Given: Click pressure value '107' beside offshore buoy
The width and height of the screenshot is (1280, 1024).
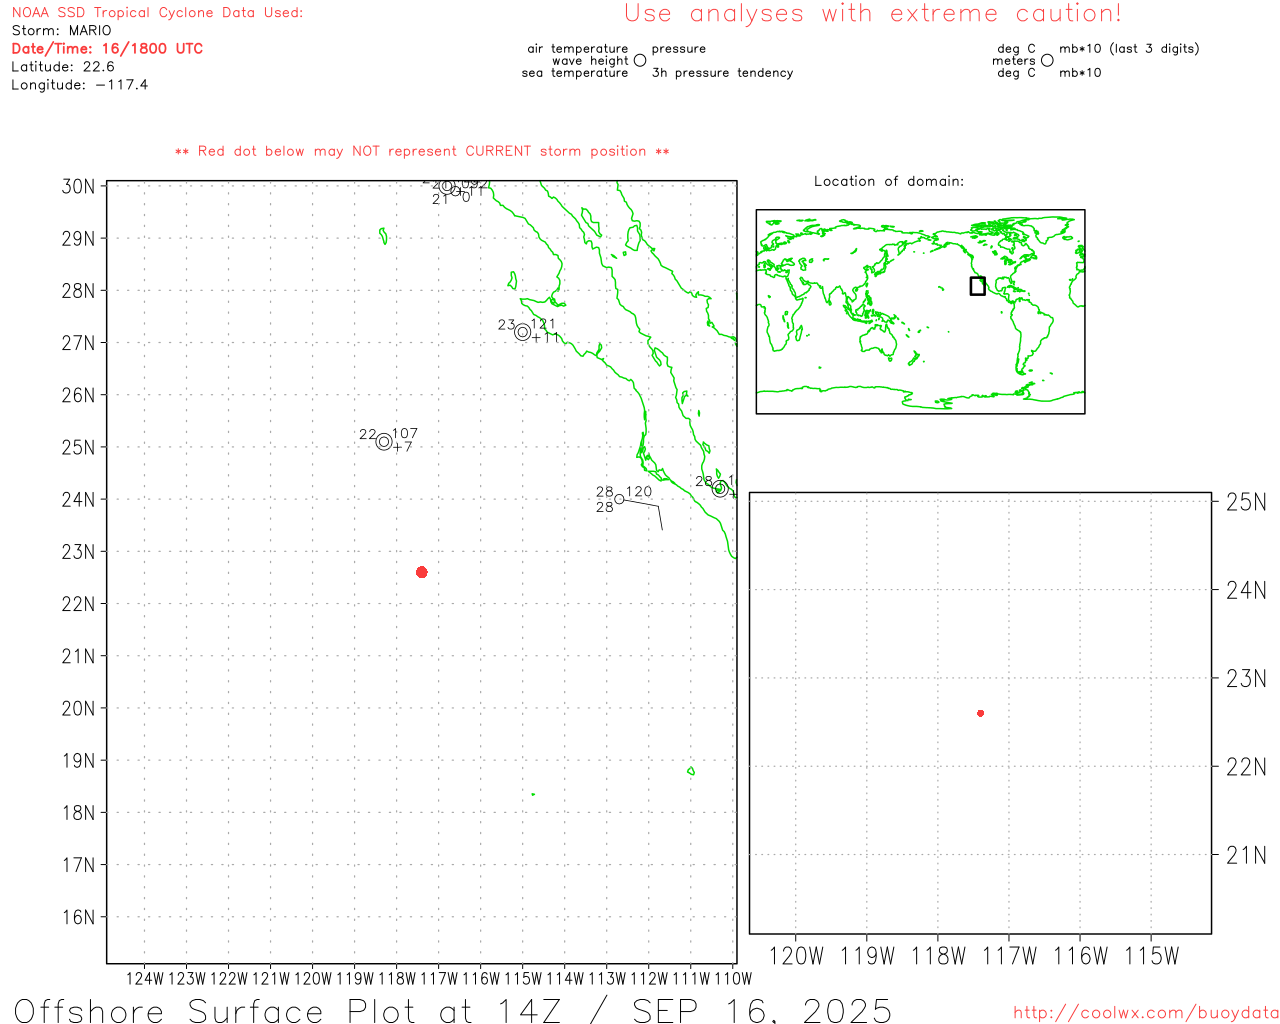Looking at the screenshot, I should click(405, 434).
